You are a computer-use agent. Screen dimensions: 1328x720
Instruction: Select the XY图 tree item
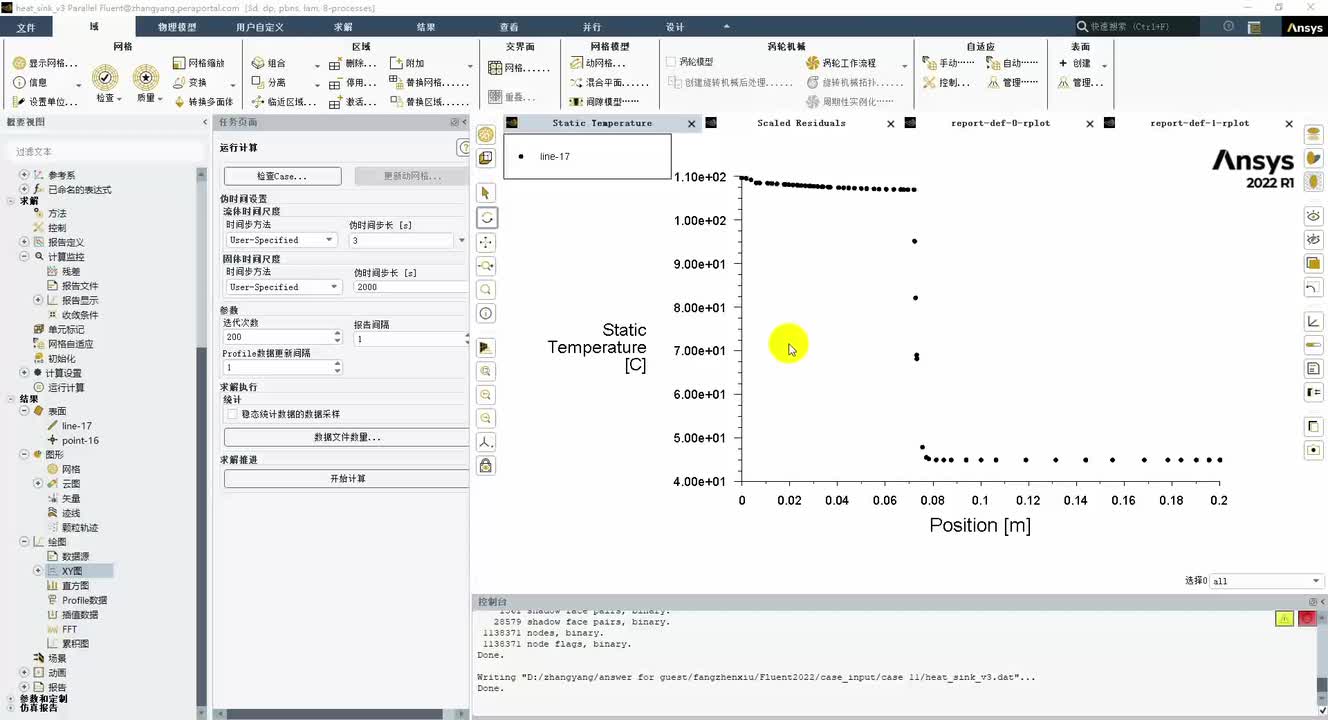[72, 571]
